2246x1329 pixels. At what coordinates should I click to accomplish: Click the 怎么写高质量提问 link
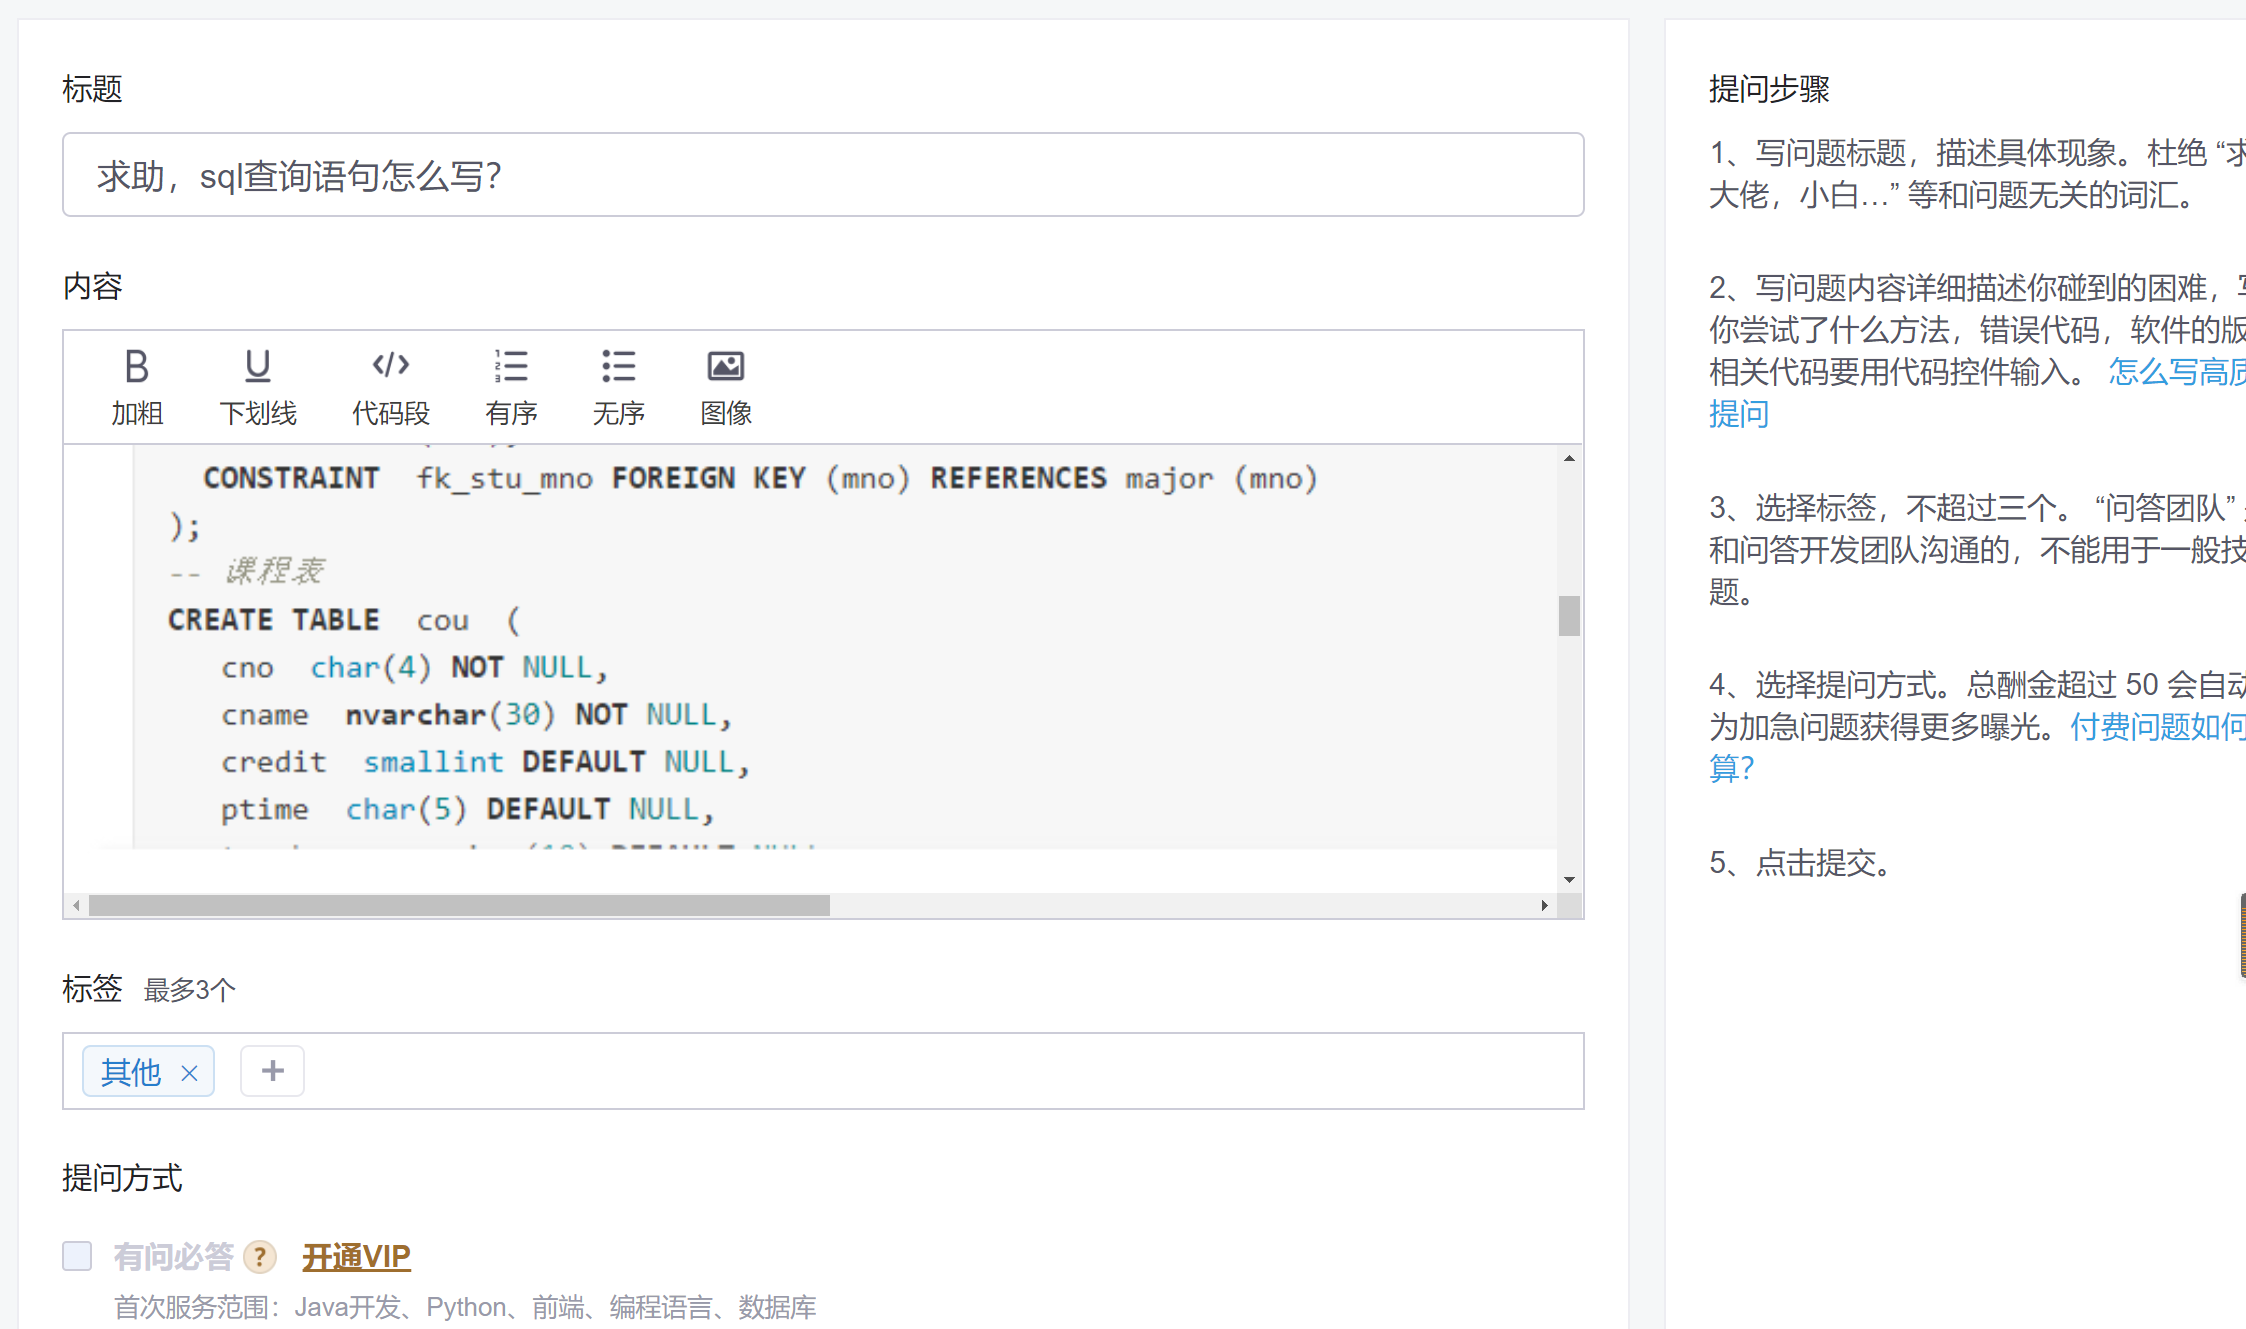click(2177, 372)
